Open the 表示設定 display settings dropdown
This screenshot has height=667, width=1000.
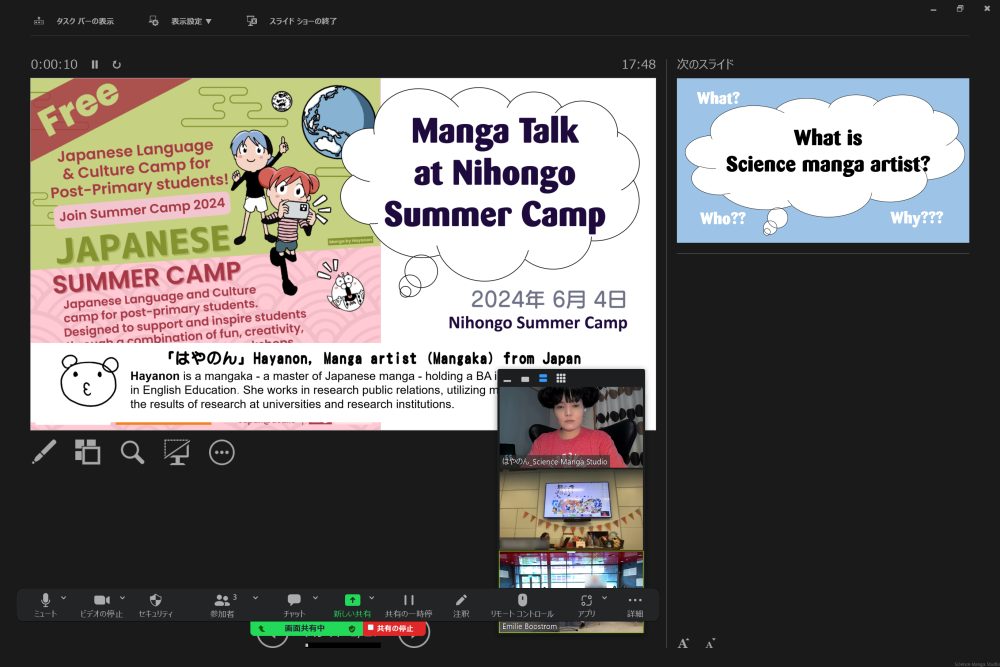click(180, 20)
